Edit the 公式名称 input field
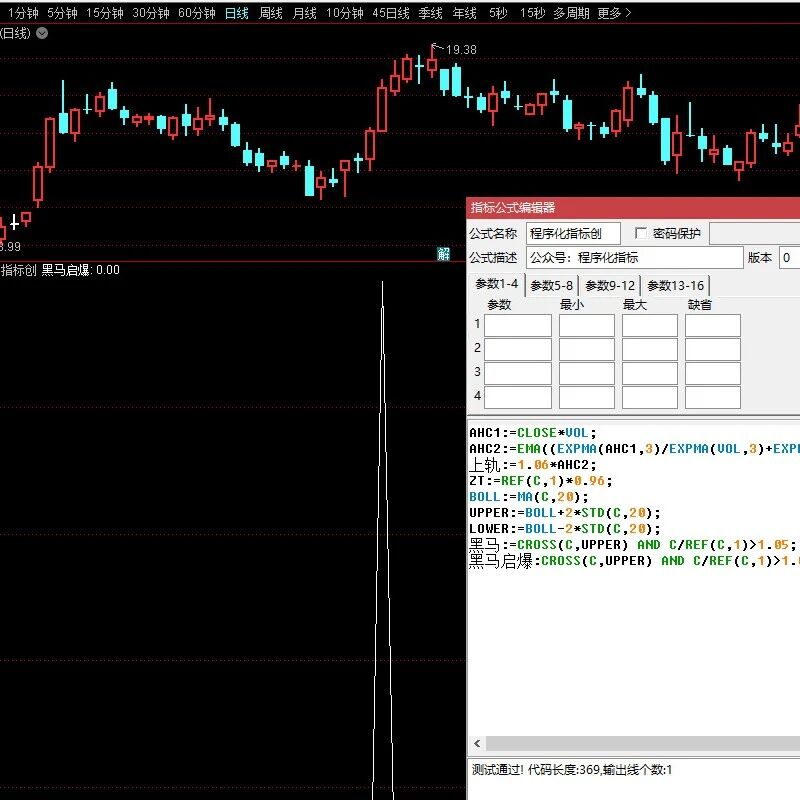The width and height of the screenshot is (800, 800). coord(573,234)
